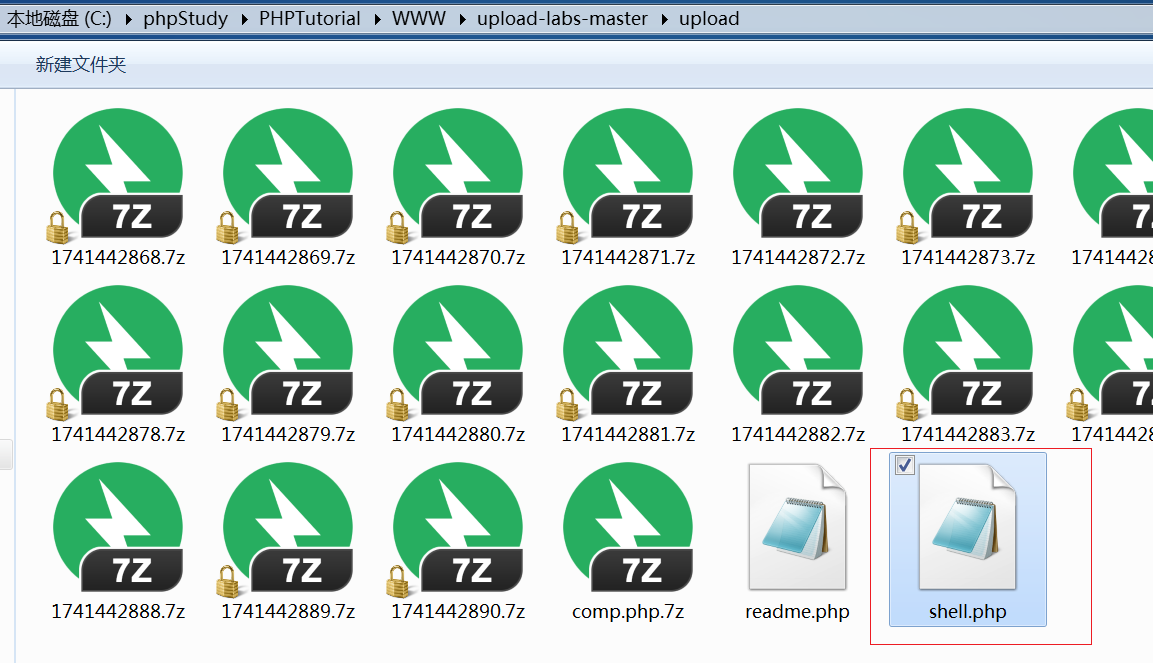Select the 1741442883.7z archive icon
The width and height of the screenshot is (1153, 663).
pos(967,352)
